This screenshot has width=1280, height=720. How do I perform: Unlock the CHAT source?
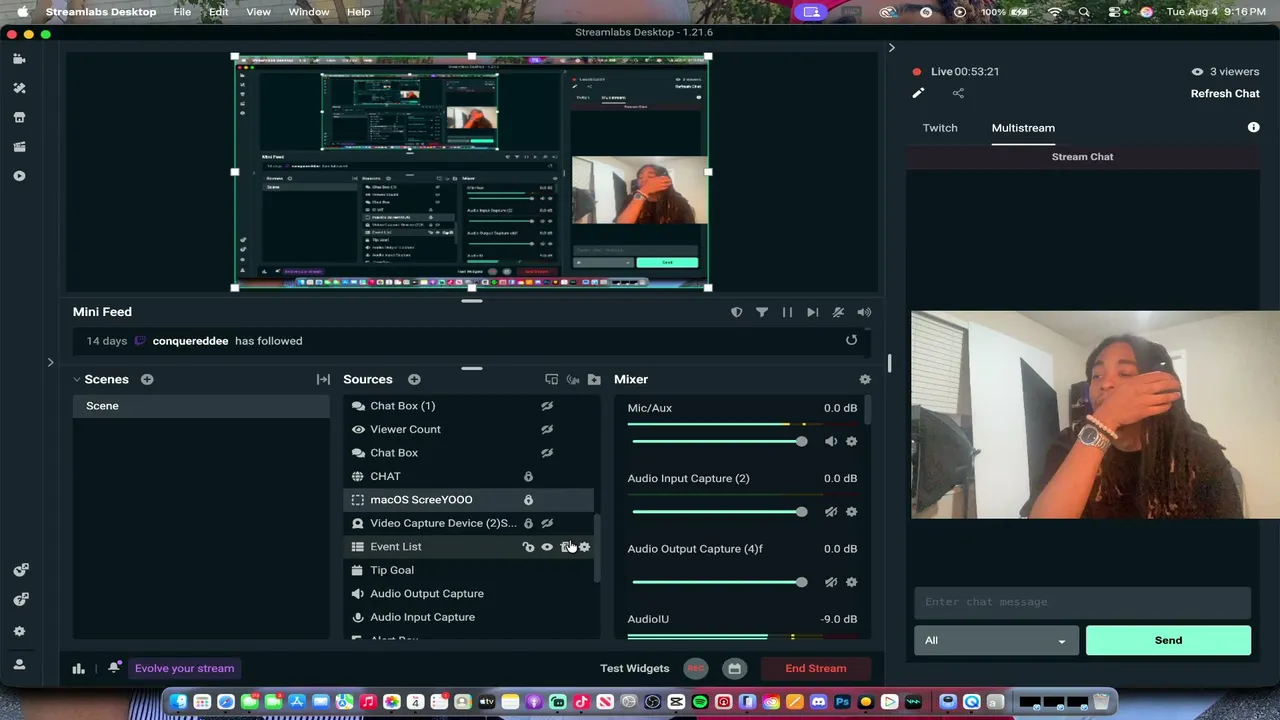(528, 476)
